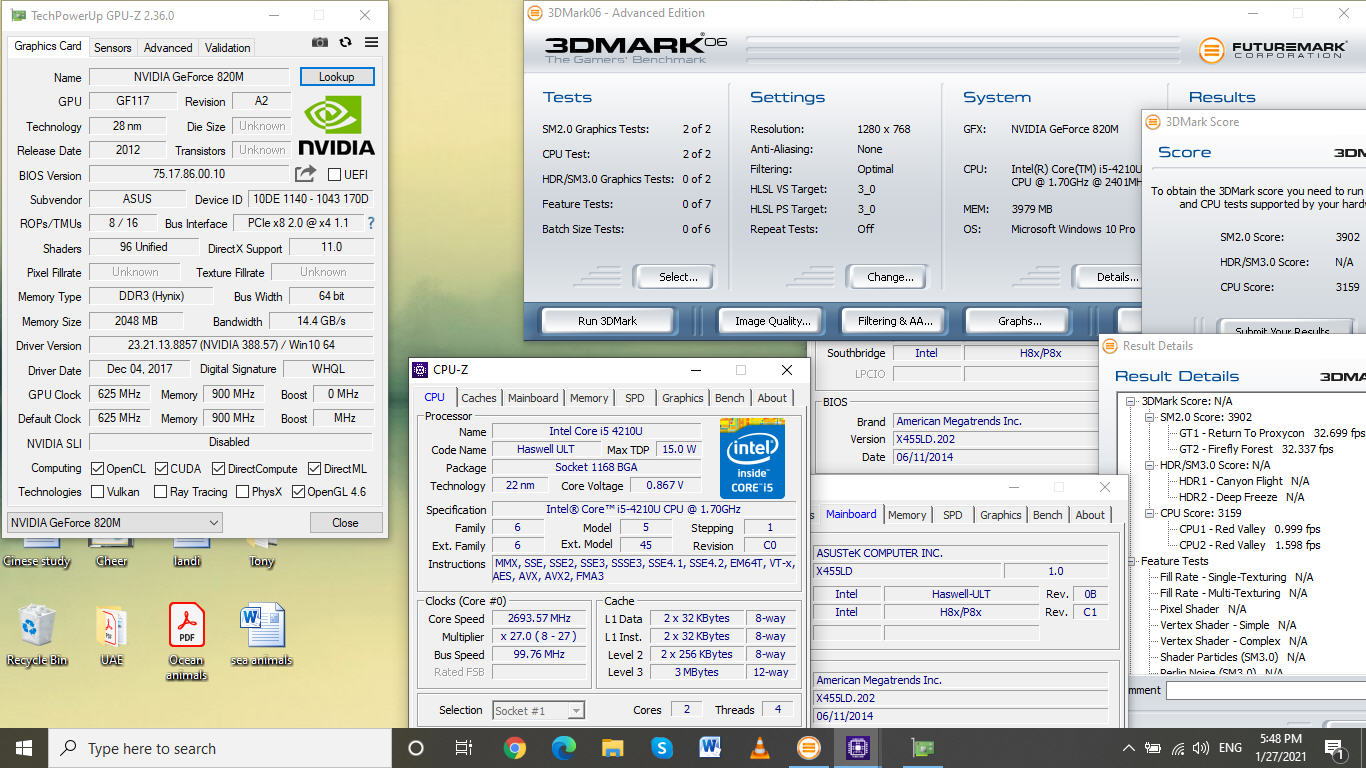Open Bench tab in front CPU-Z

pyautogui.click(x=730, y=398)
